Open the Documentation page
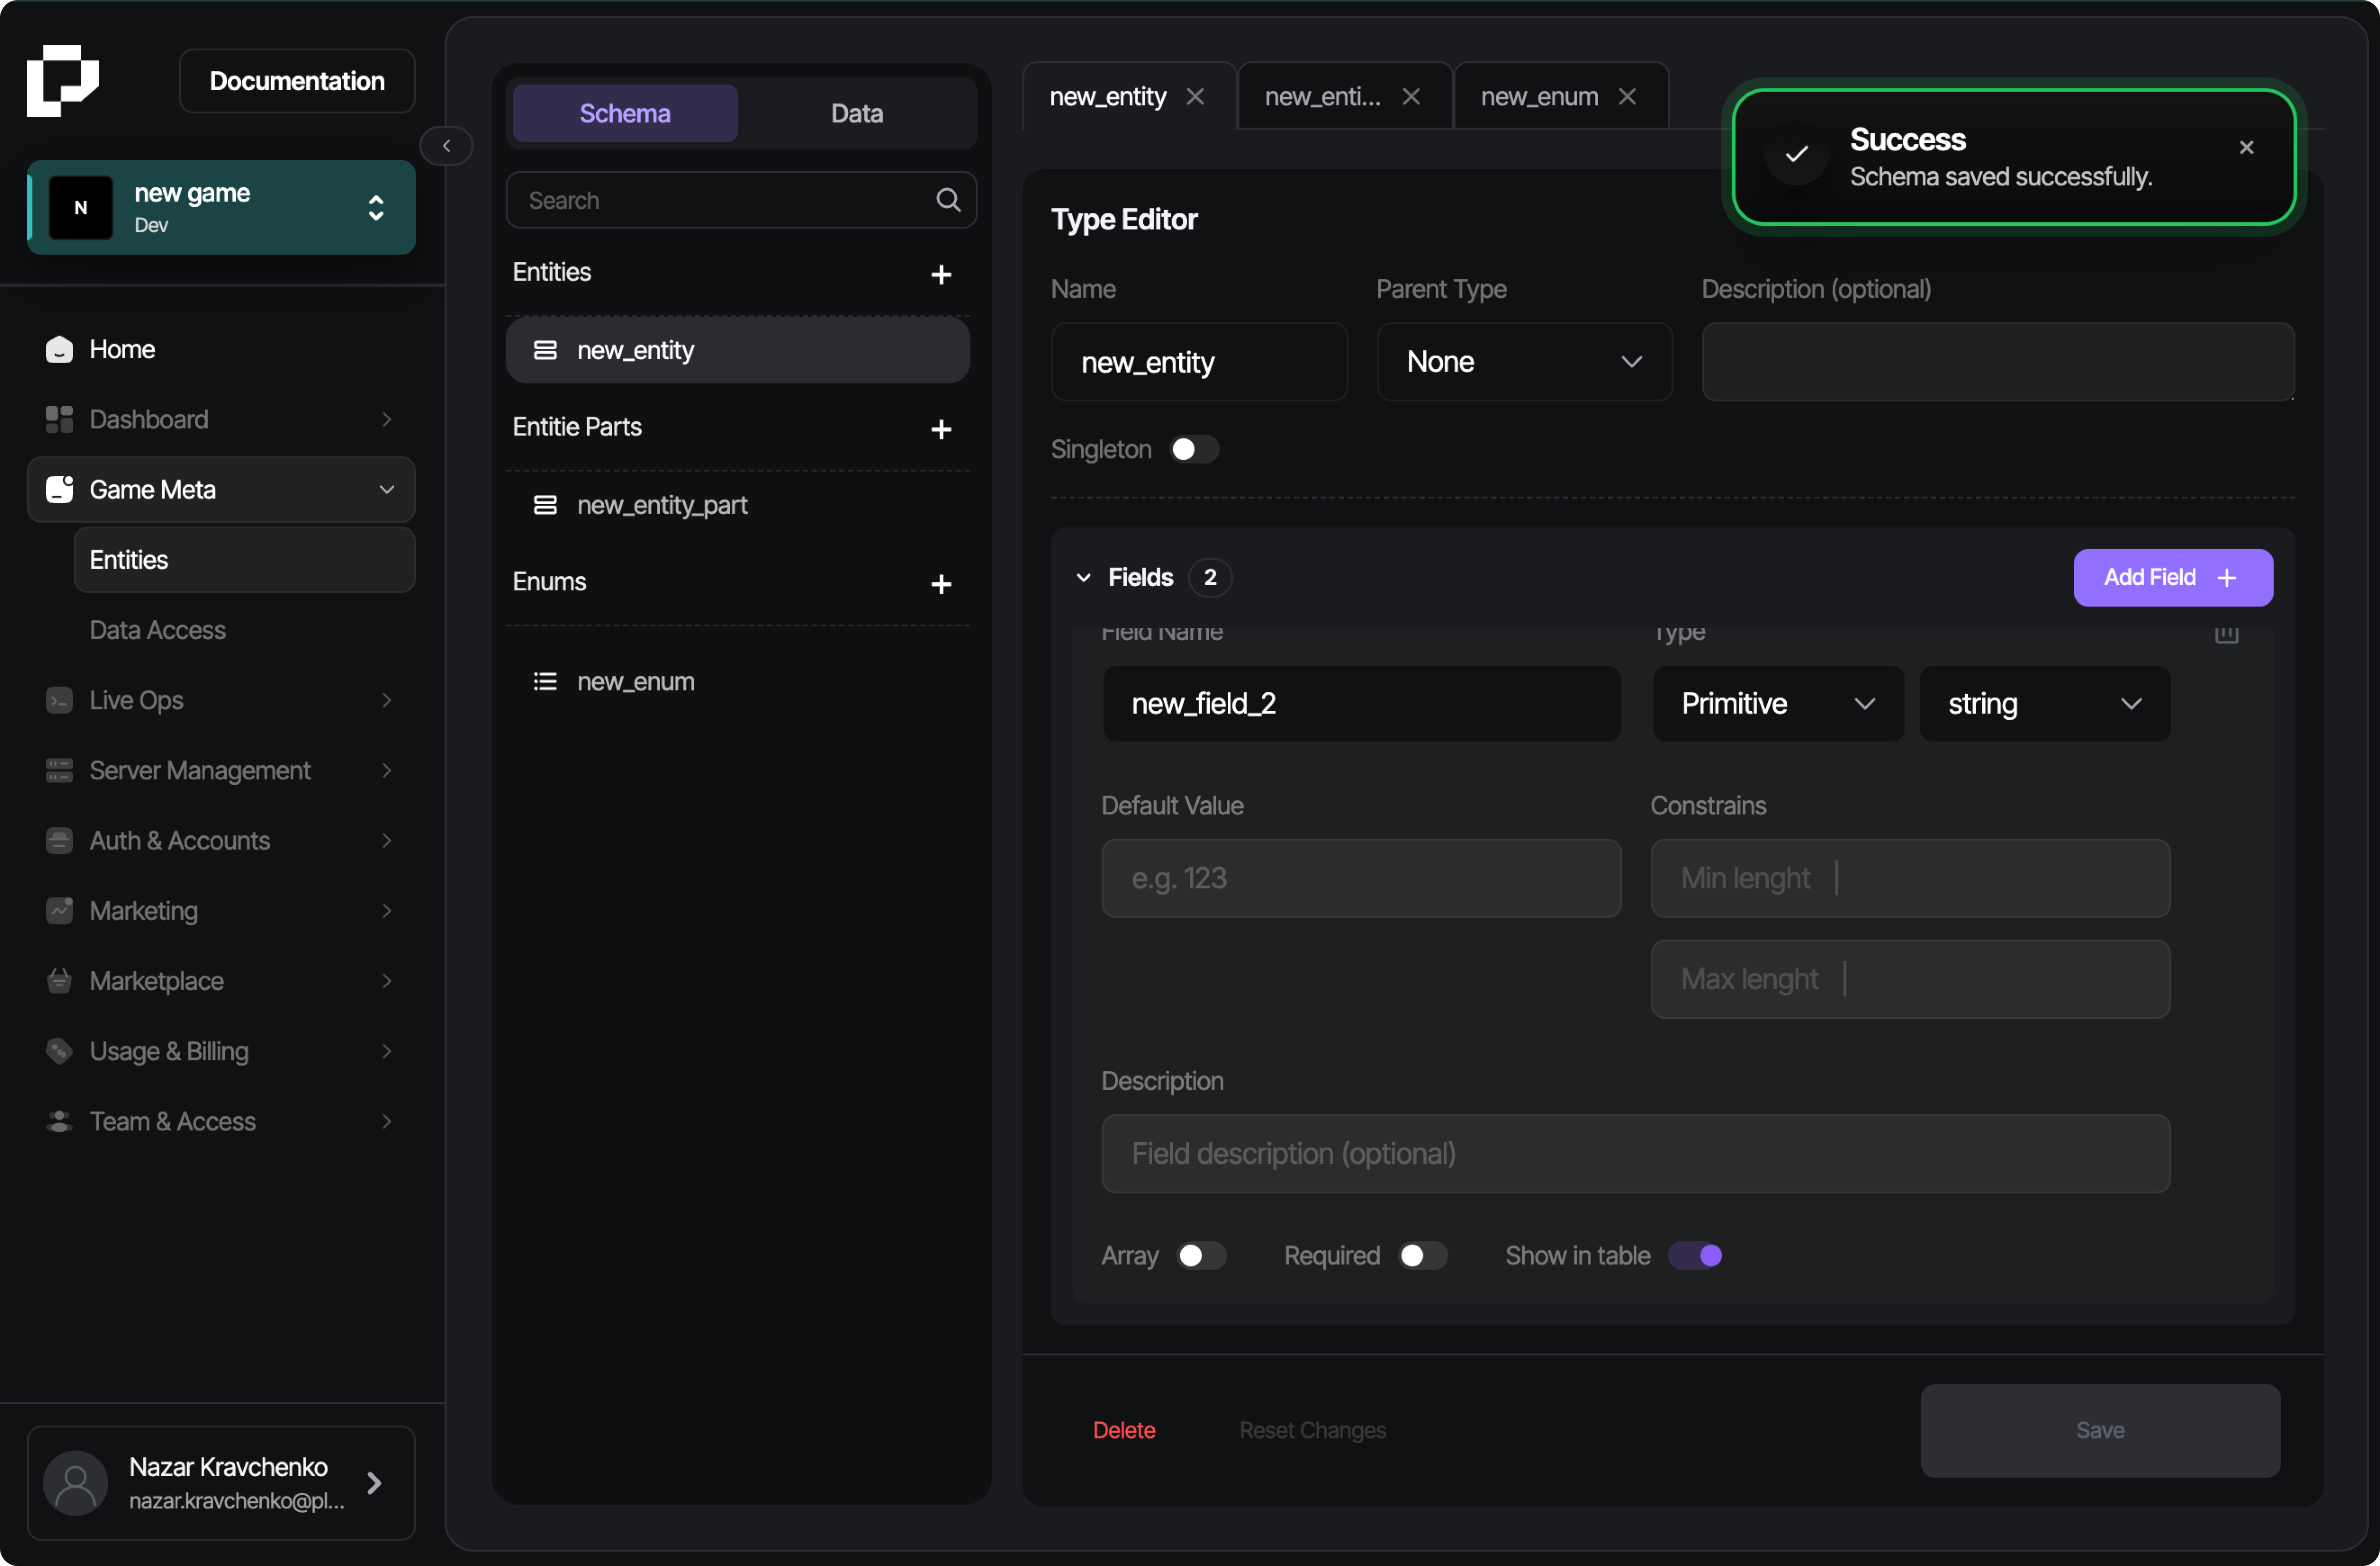Image resolution: width=2380 pixels, height=1566 pixels. [x=296, y=80]
